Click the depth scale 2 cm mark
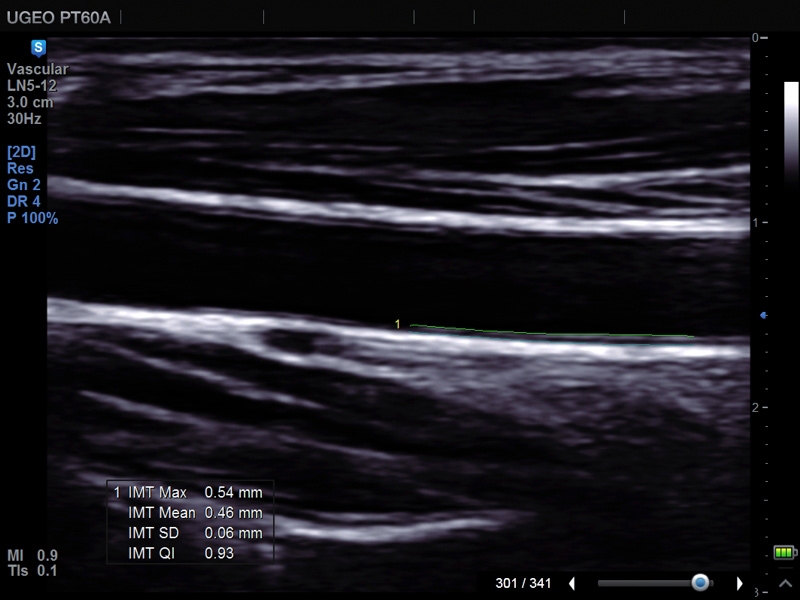The height and width of the screenshot is (600, 800). click(x=760, y=408)
